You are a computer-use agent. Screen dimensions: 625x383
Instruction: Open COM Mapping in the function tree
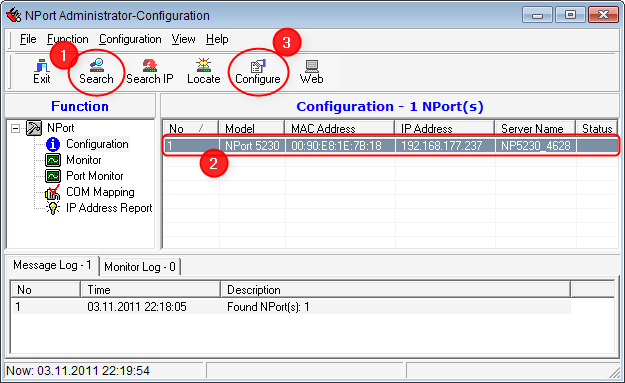coord(100,192)
